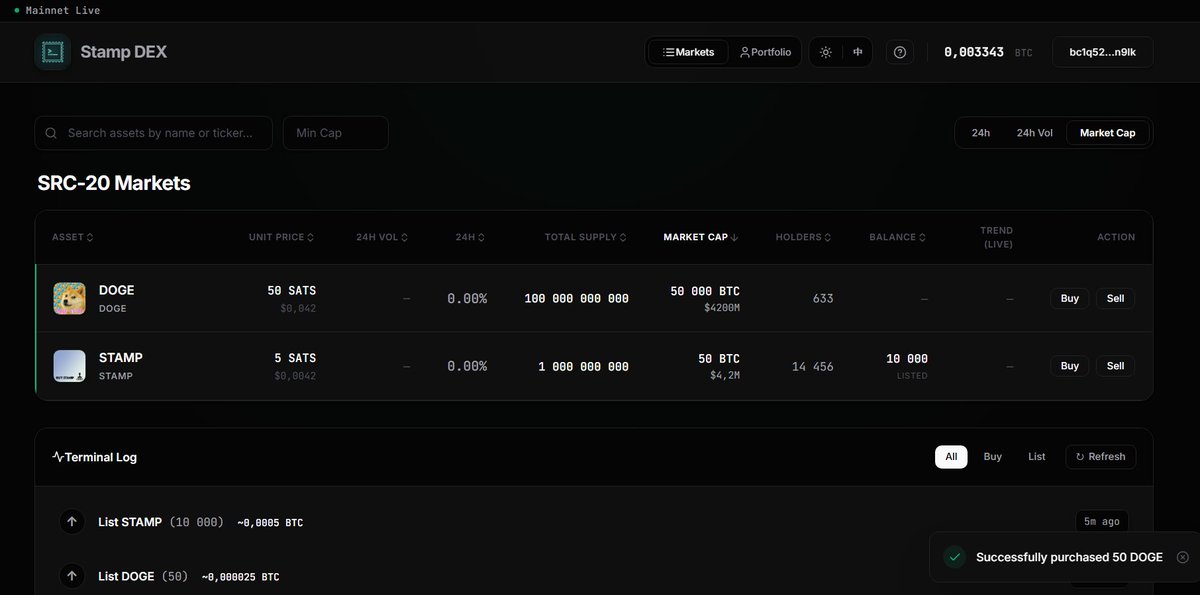Image resolution: width=1200 pixels, height=595 pixels.
Task: Sort table by Holders column
Action: coord(805,237)
